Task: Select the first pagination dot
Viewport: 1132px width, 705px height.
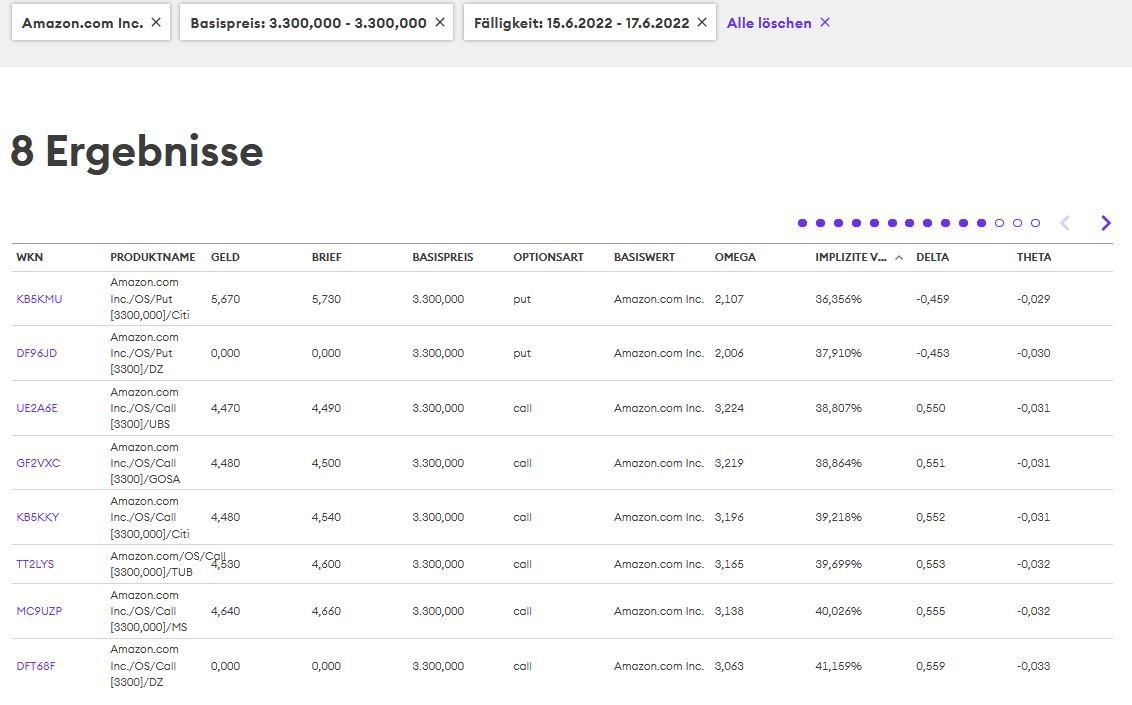Action: 802,223
